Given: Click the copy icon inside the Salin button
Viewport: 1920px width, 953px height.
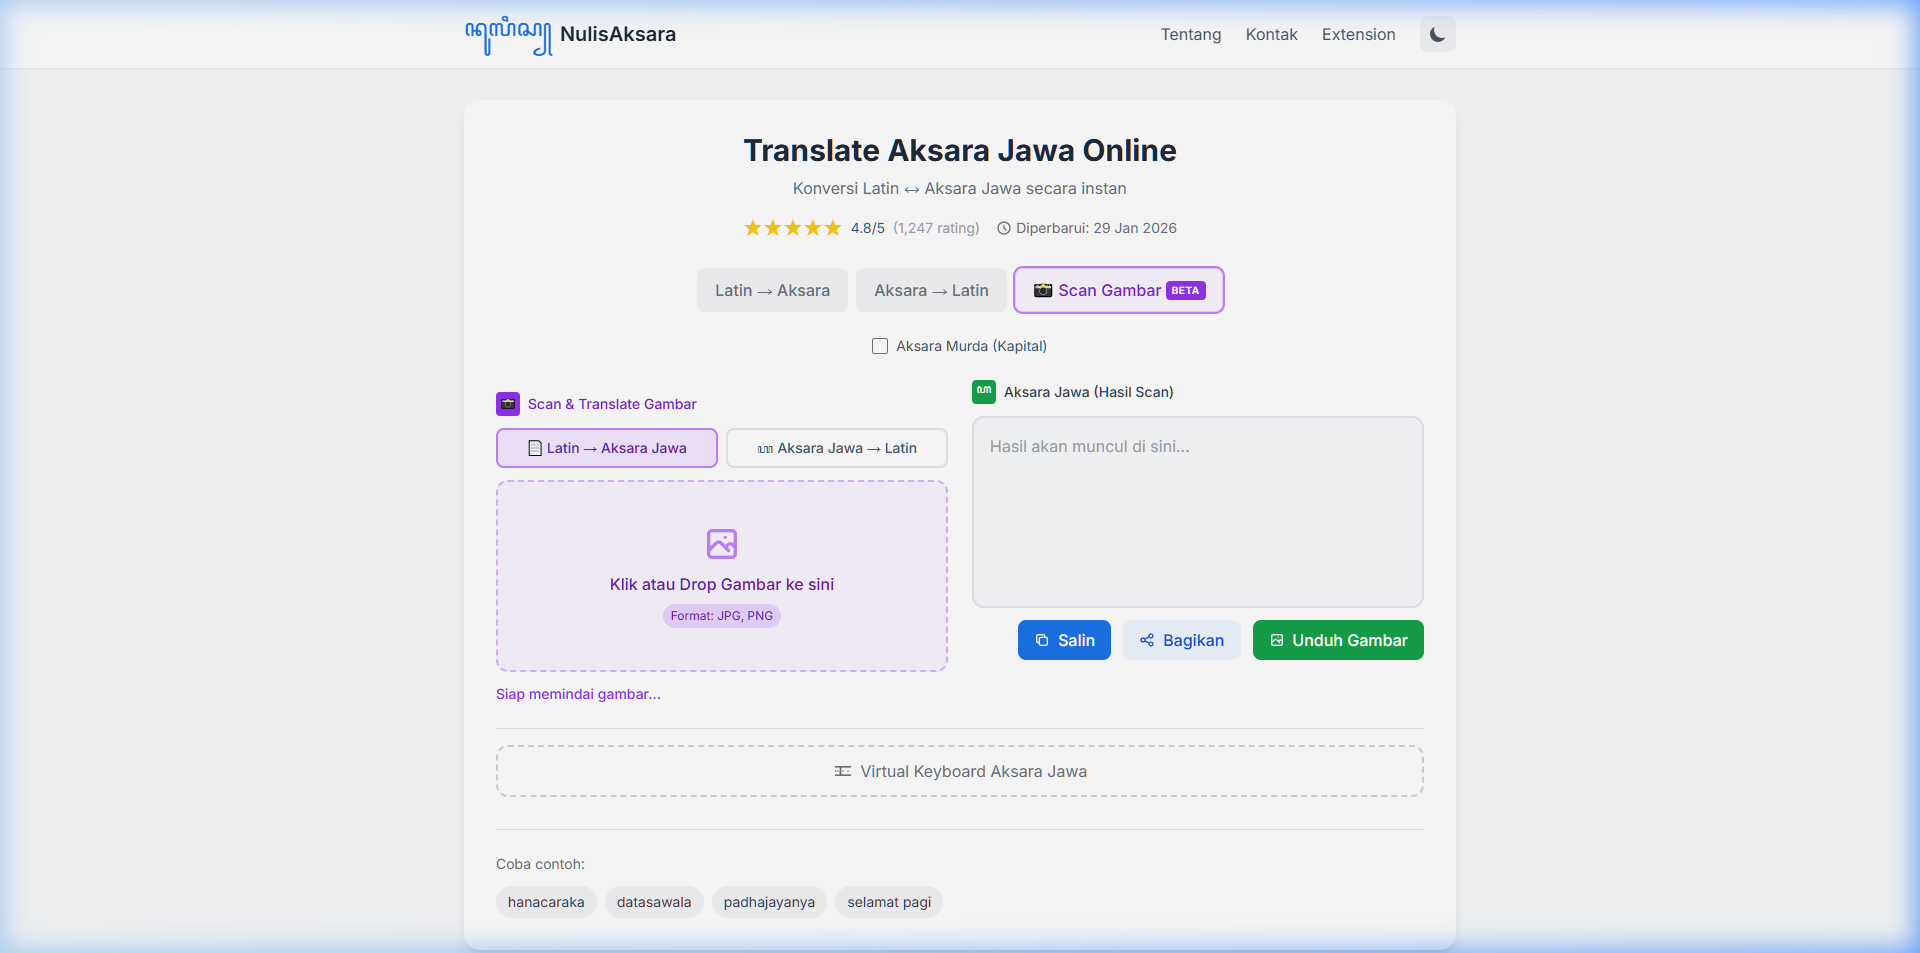Looking at the screenshot, I should [1043, 640].
